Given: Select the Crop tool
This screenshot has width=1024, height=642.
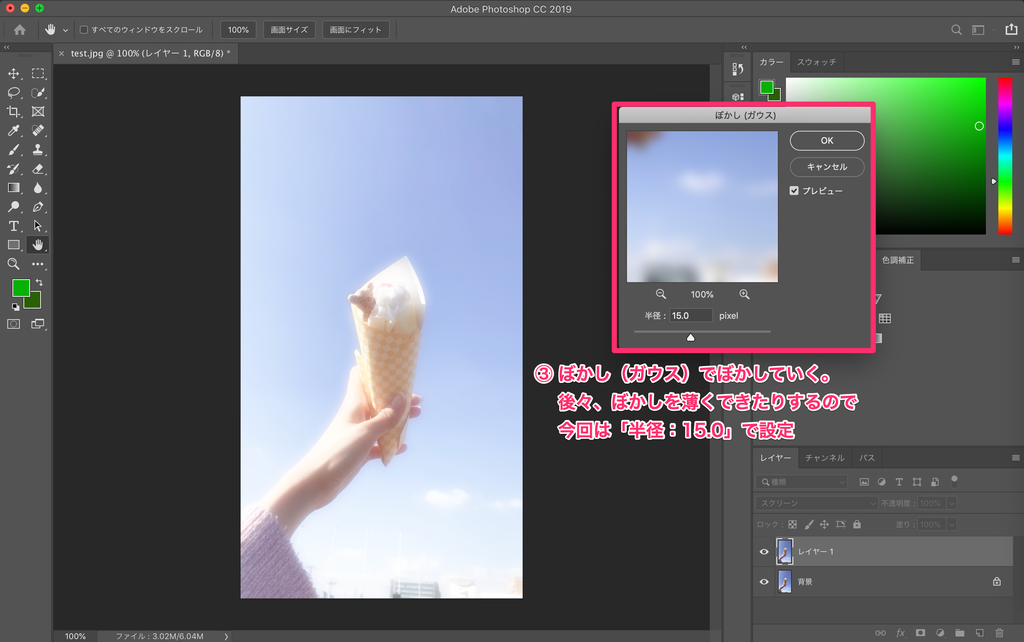Looking at the screenshot, I should (13, 112).
